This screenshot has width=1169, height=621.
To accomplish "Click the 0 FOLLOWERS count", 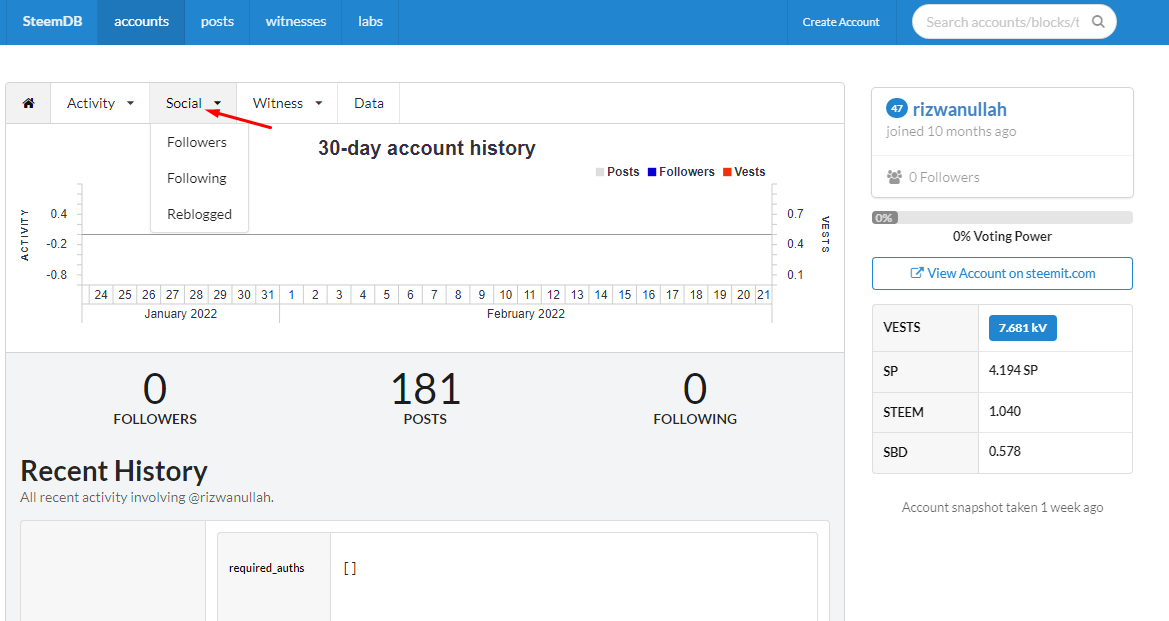I will coord(155,399).
